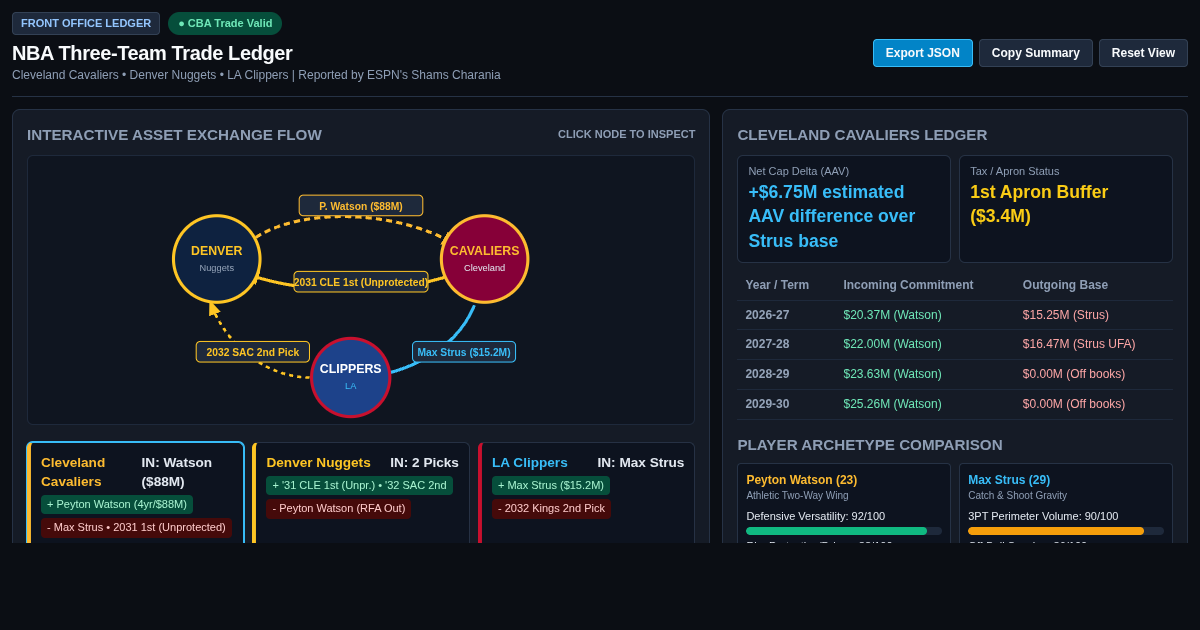
Task: Click the '- 2032 Kings 2nd Pick' chip
Action: coord(551,508)
